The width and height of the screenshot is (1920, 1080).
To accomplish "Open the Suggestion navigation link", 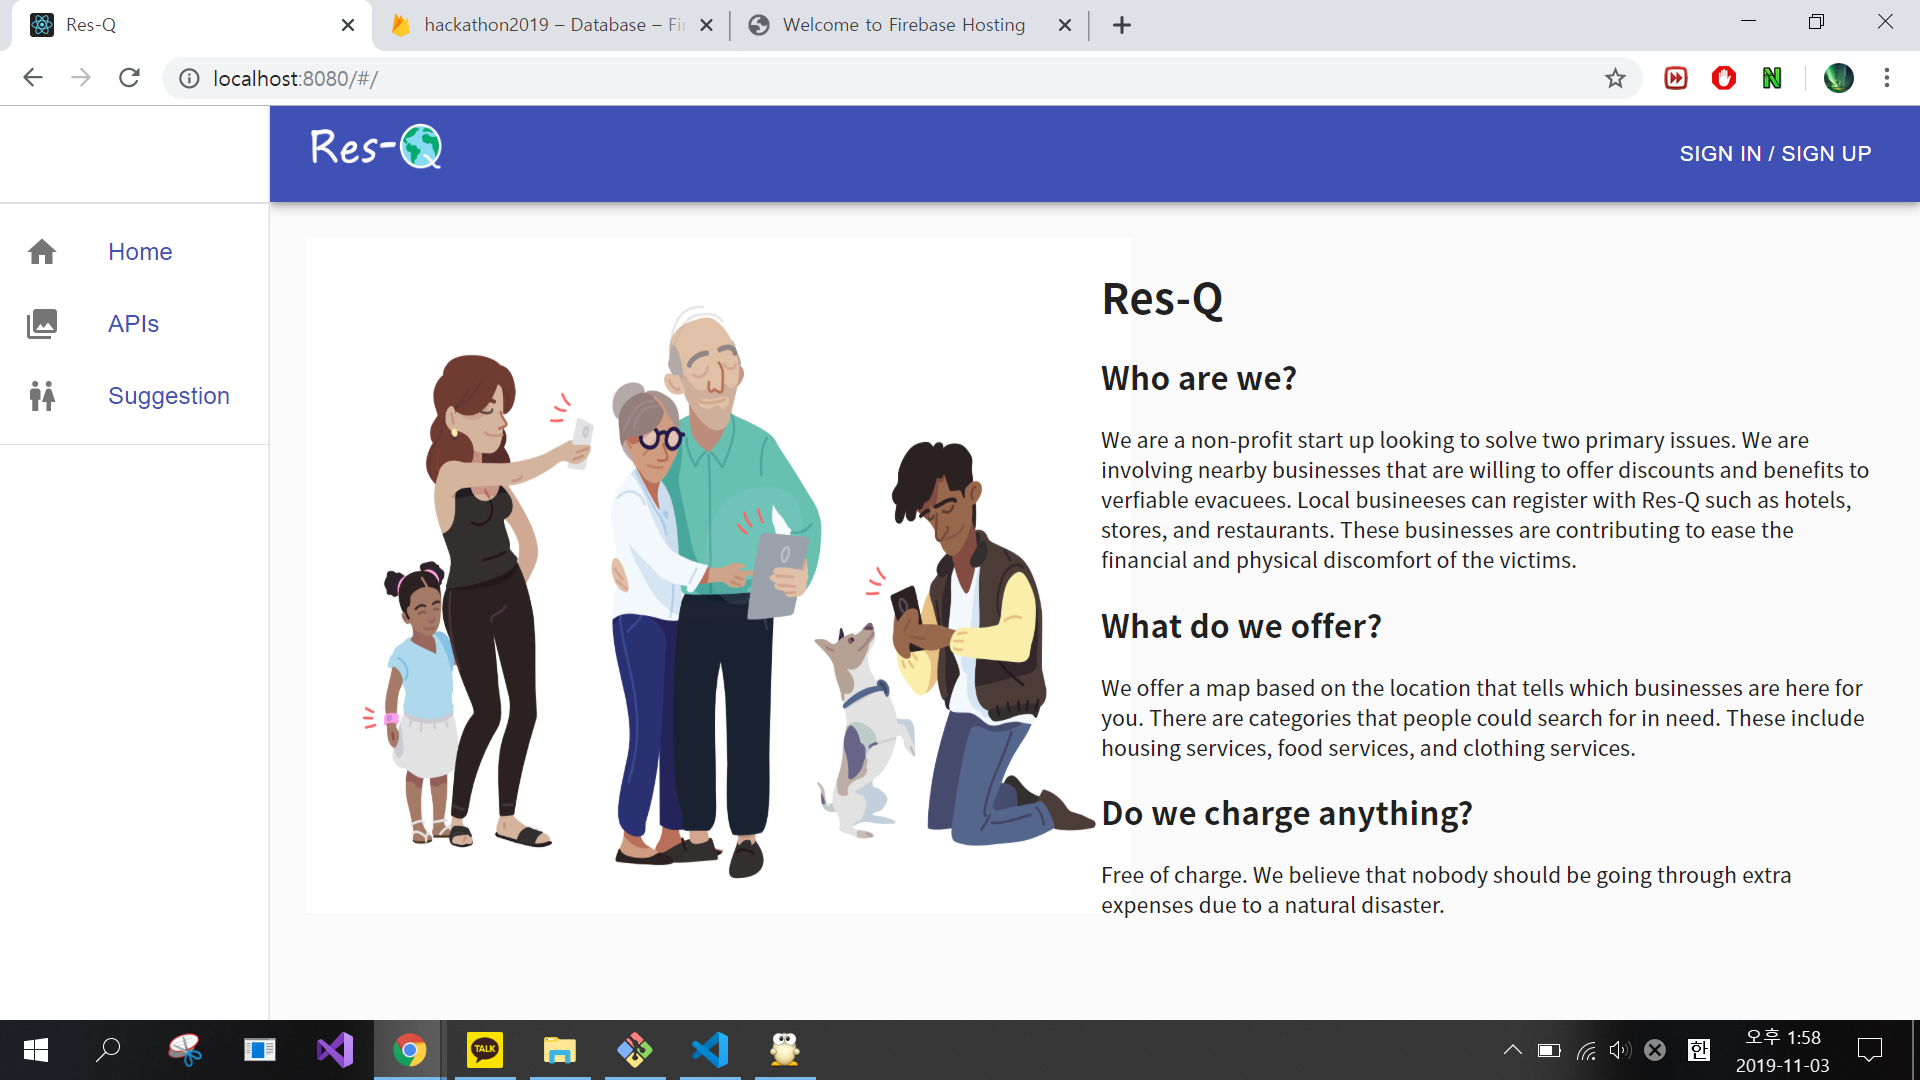I will pos(168,396).
